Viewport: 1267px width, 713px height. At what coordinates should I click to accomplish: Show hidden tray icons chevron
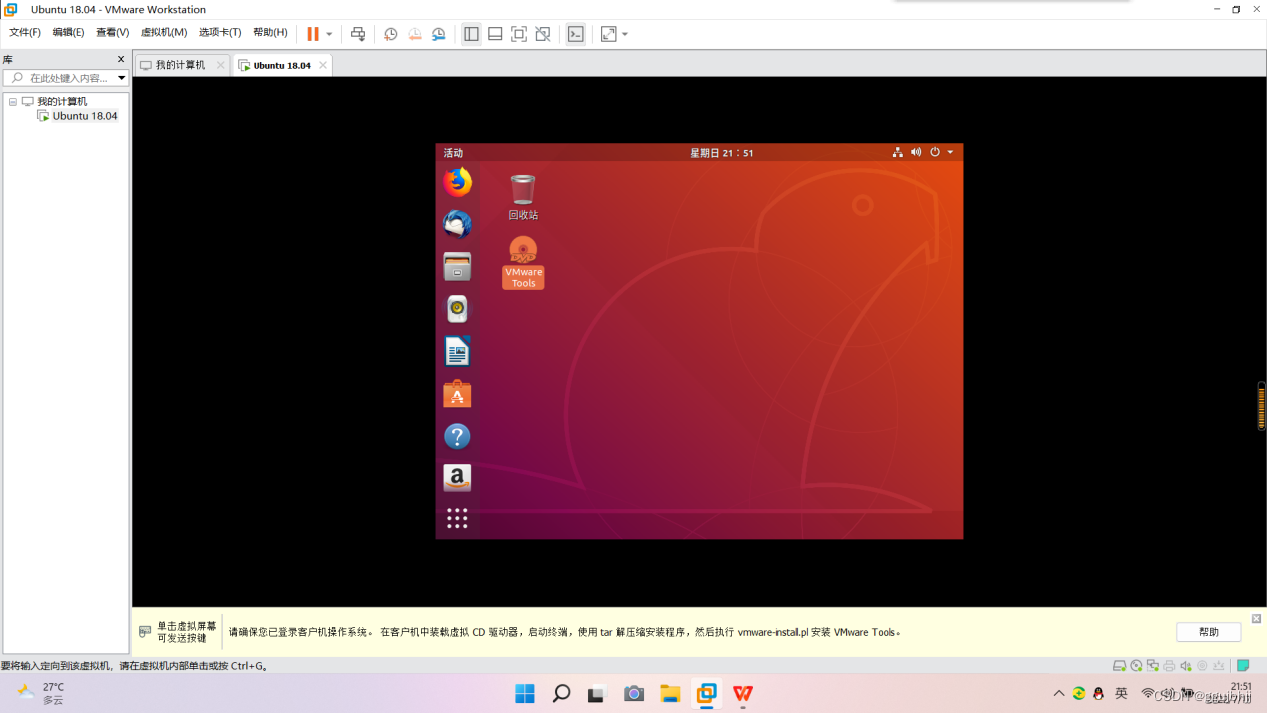[x=1059, y=694]
